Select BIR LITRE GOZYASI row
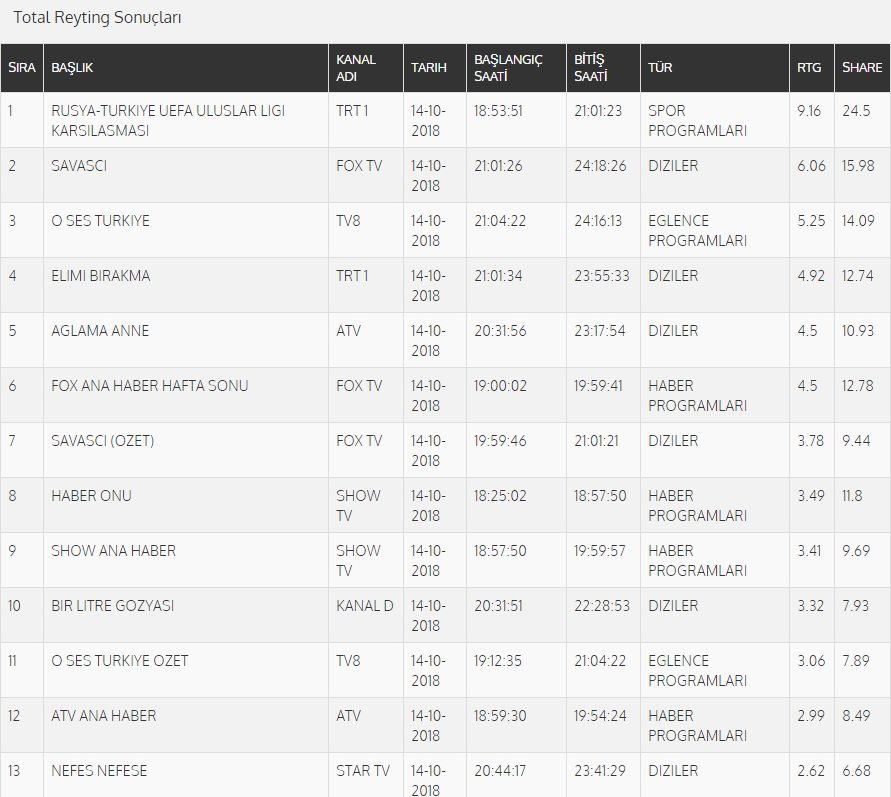This screenshot has width=891, height=797. (446, 615)
